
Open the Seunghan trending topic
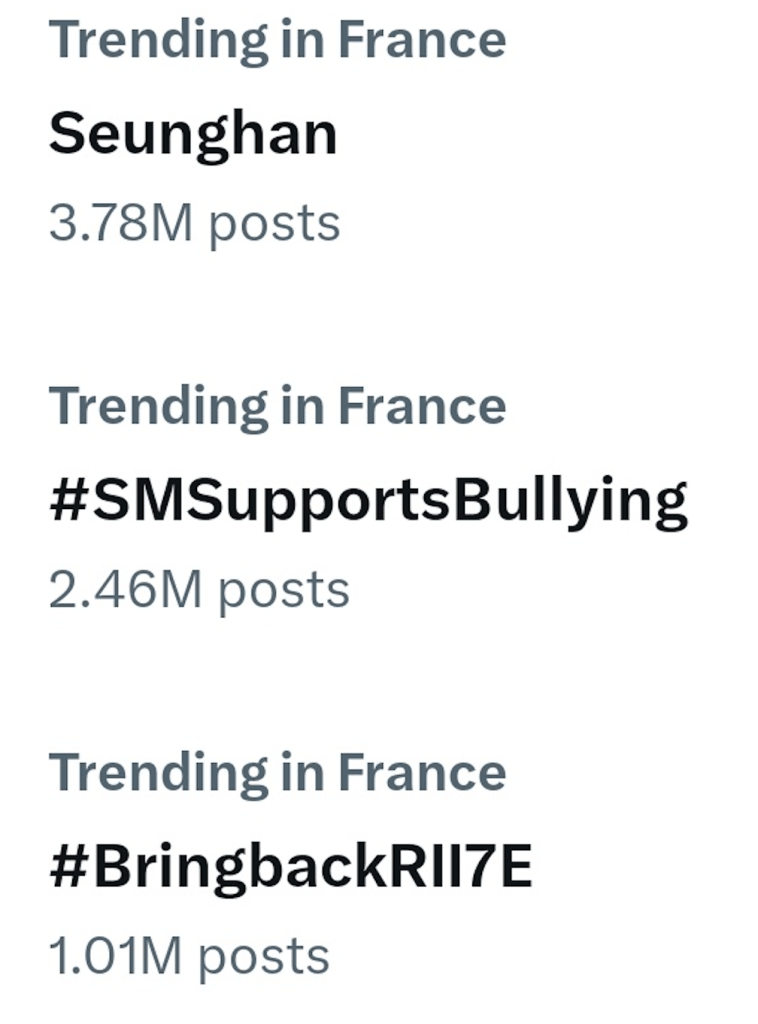193,134
